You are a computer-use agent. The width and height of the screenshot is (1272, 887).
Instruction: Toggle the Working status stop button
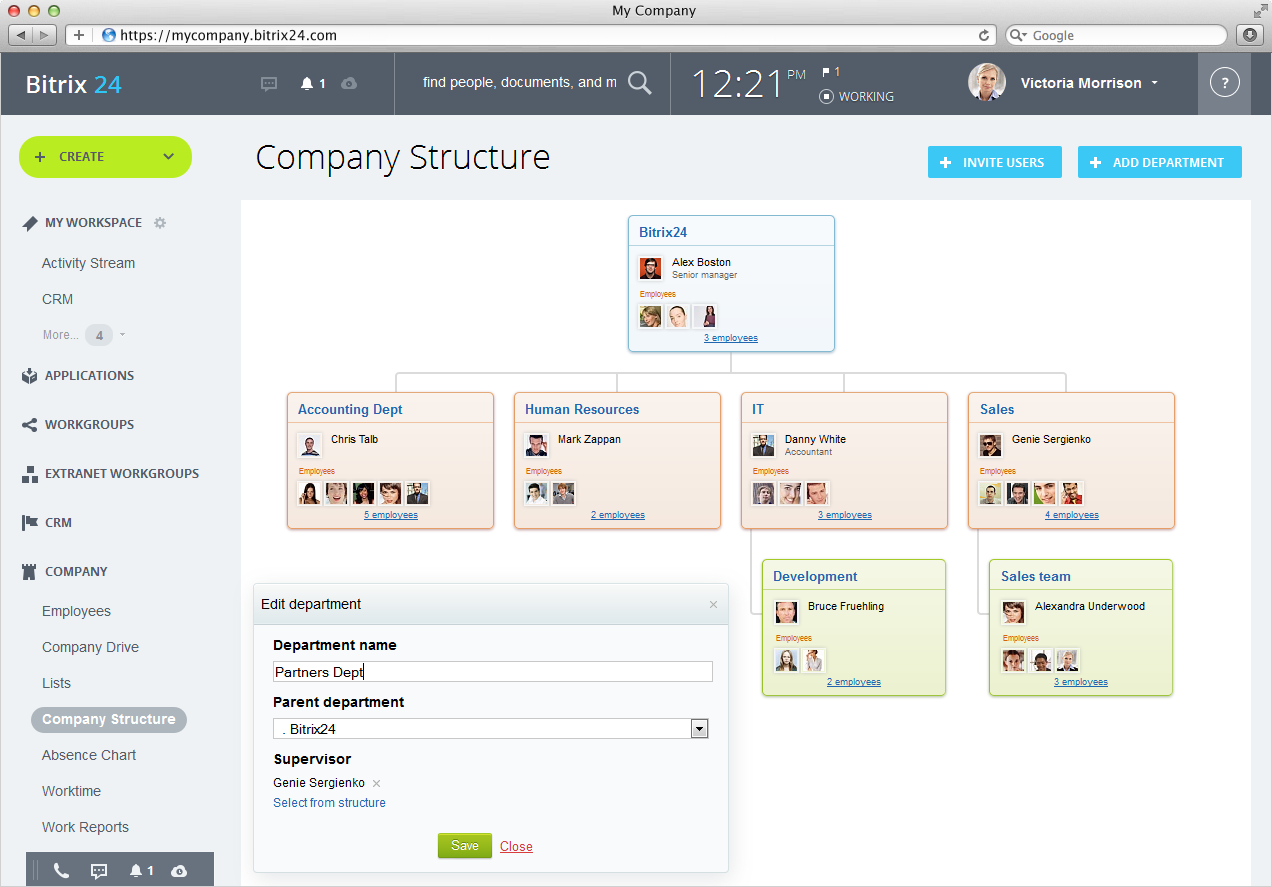coord(826,97)
